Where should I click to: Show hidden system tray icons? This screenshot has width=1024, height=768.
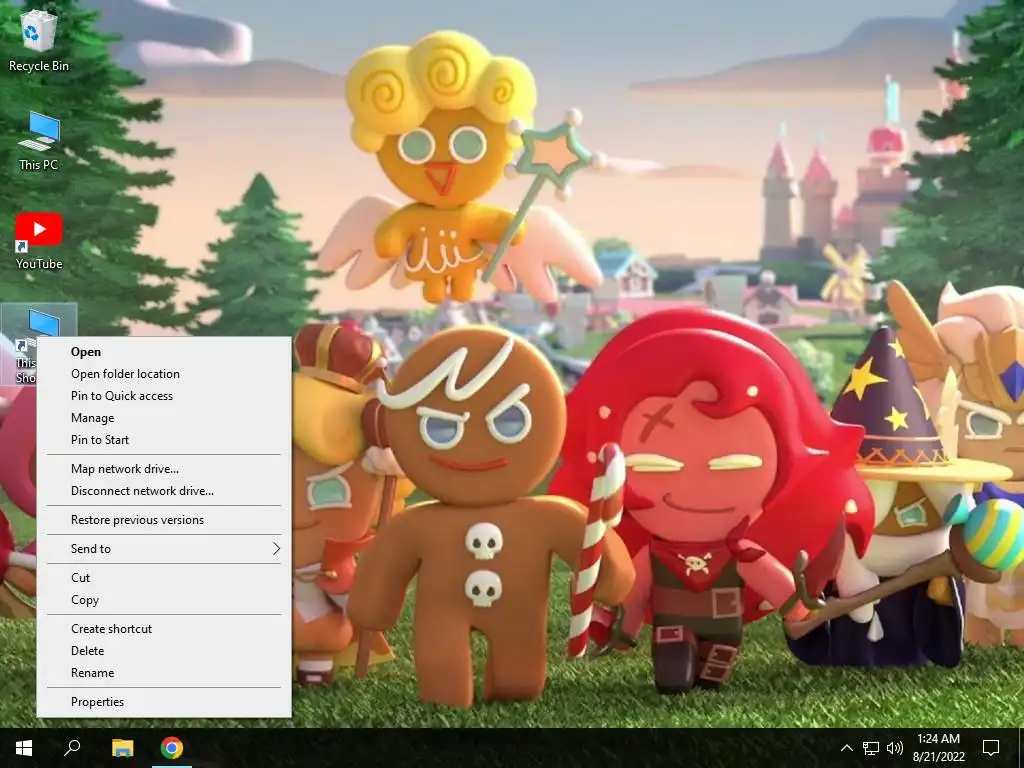(846, 748)
